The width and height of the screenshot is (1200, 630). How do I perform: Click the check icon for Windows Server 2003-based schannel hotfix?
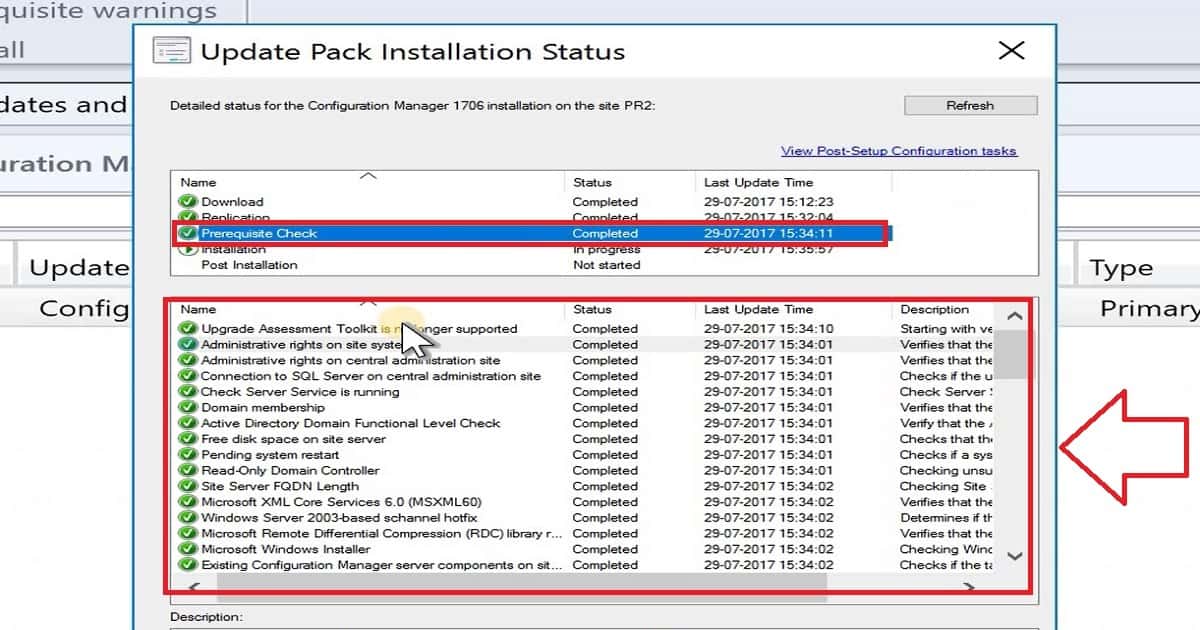tap(188, 518)
